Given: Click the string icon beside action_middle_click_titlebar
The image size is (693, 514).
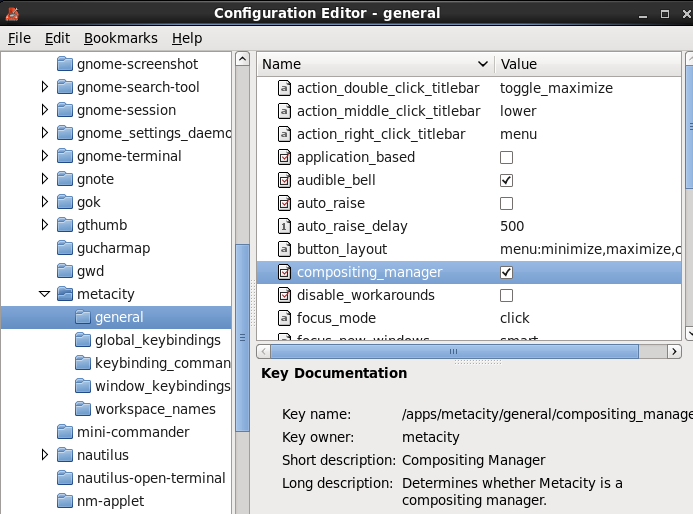Looking at the screenshot, I should [x=285, y=111].
